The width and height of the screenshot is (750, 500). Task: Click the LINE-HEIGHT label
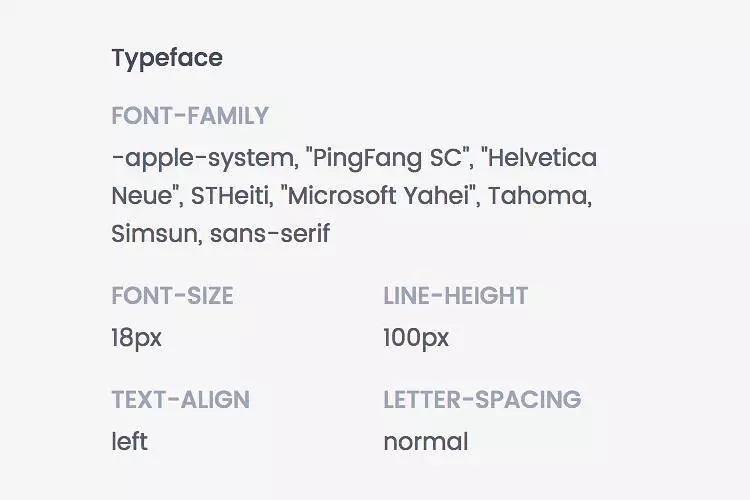pyautogui.click(x=455, y=296)
